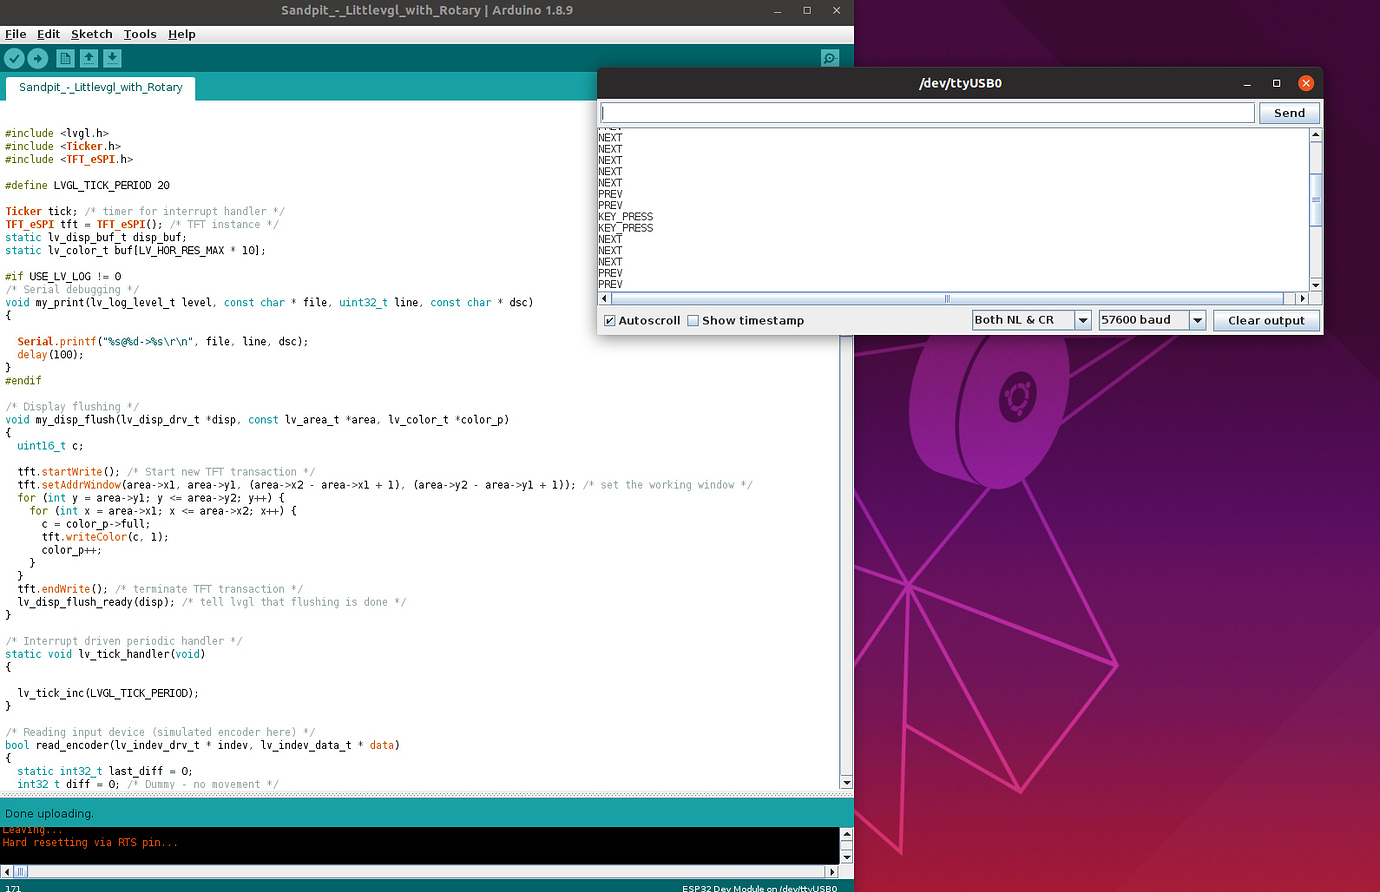Click the Open sketch icon
Viewport: 1380px width, 892px height.
click(x=89, y=59)
